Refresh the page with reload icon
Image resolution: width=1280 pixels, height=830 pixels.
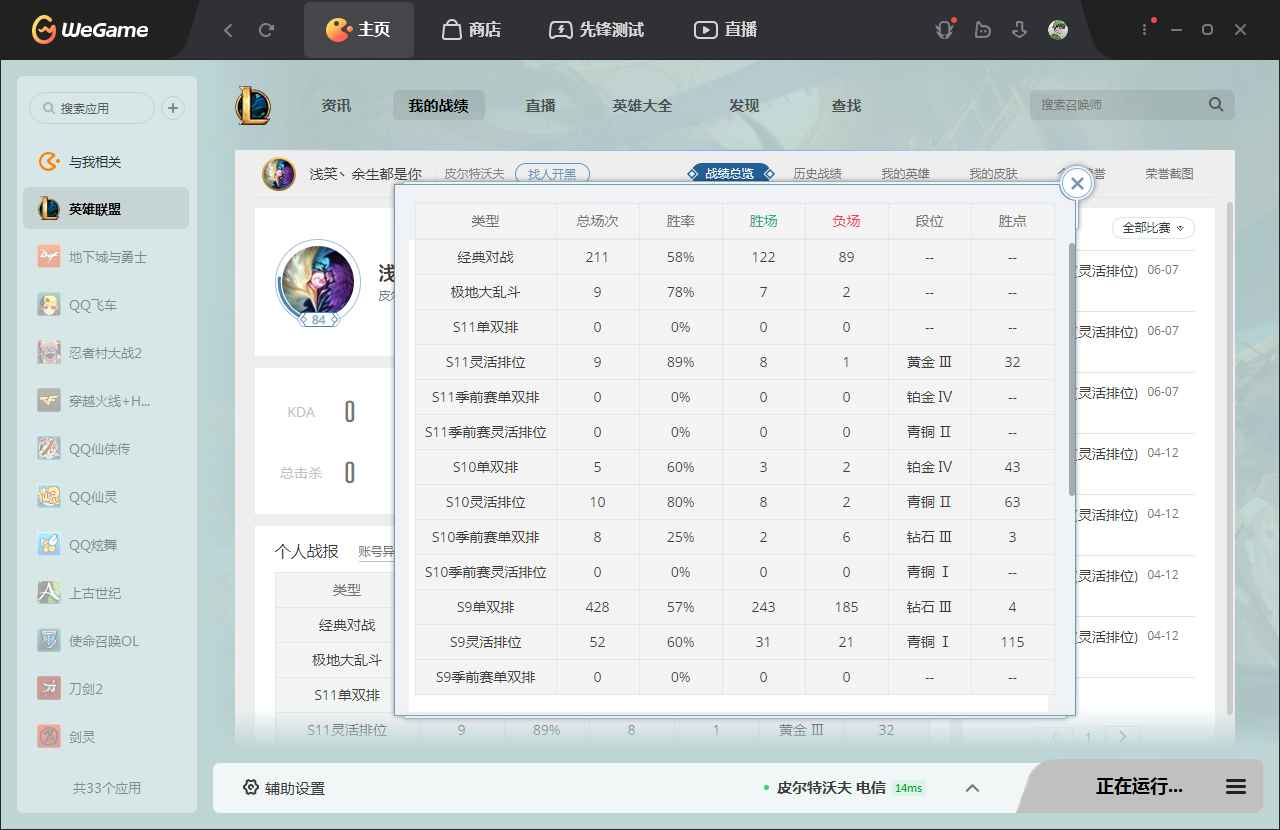[266, 30]
